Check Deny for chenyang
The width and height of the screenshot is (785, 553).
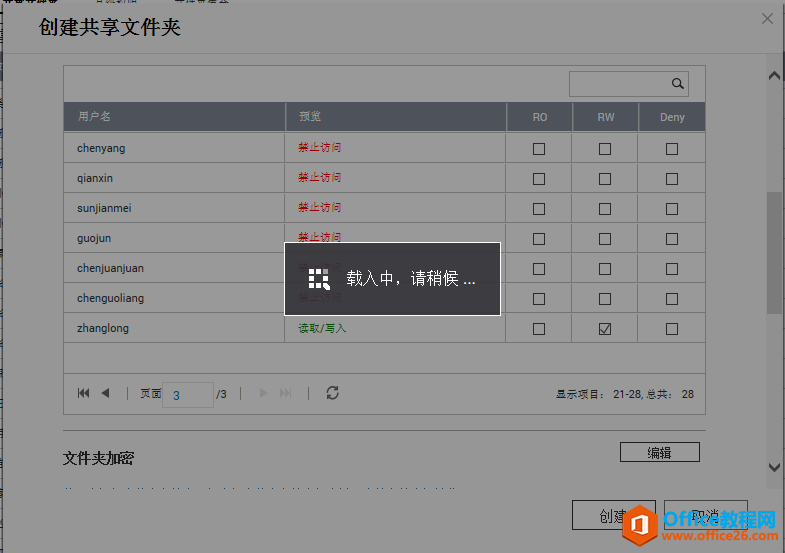(x=672, y=149)
